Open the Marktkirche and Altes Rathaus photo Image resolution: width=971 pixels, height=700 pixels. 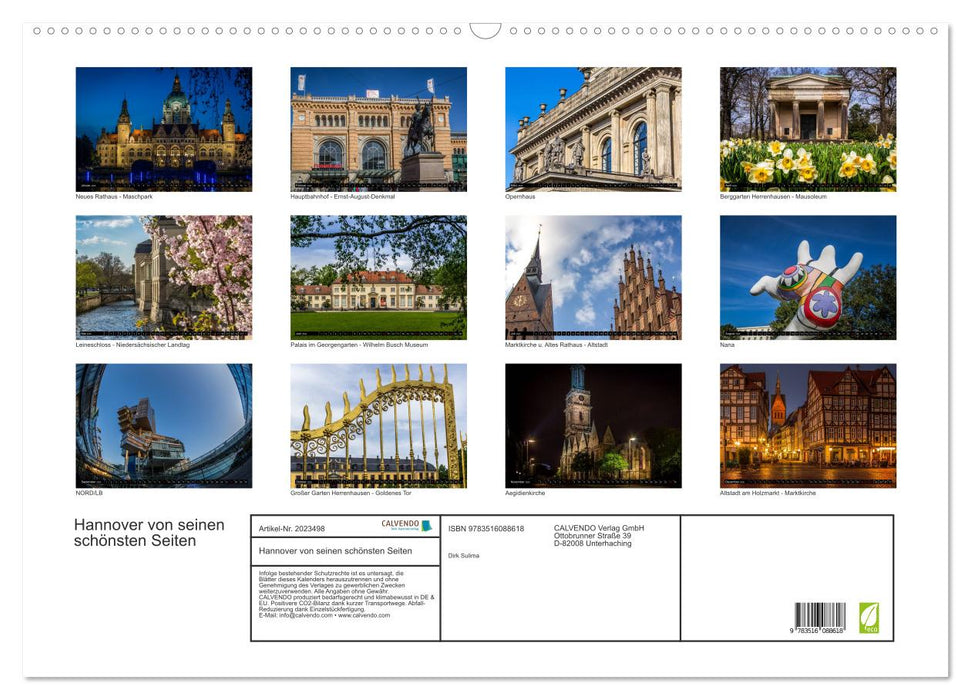click(x=593, y=277)
